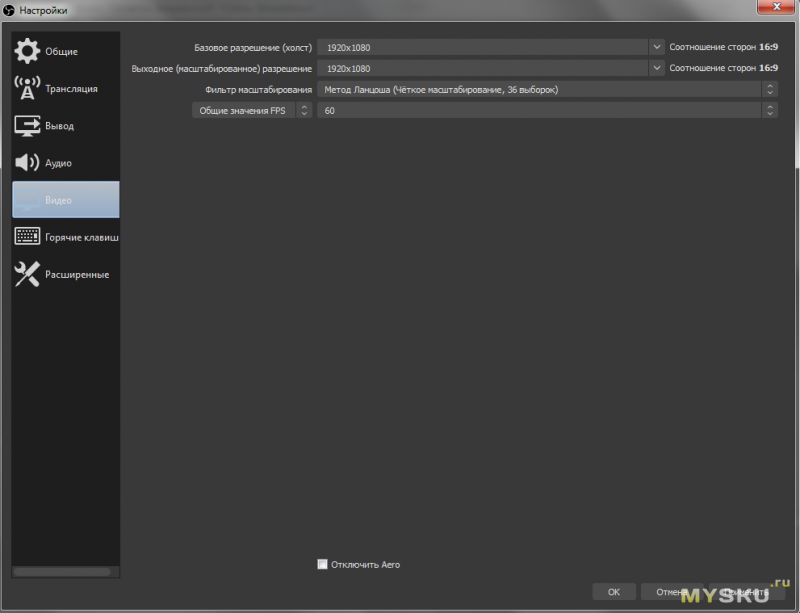Open the FPS value 60 combo box
Viewport: 800px width, 613px height.
547,110
